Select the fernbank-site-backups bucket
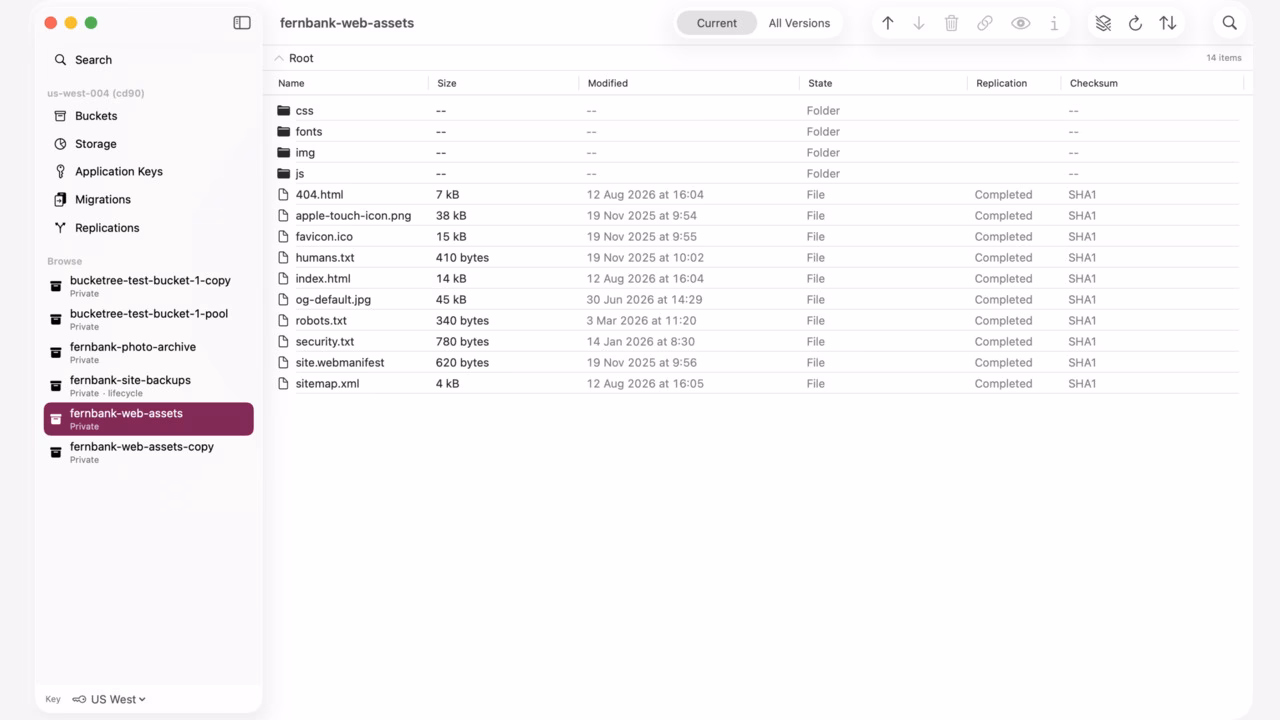Screen dimensions: 1280x720 [x=148, y=386]
